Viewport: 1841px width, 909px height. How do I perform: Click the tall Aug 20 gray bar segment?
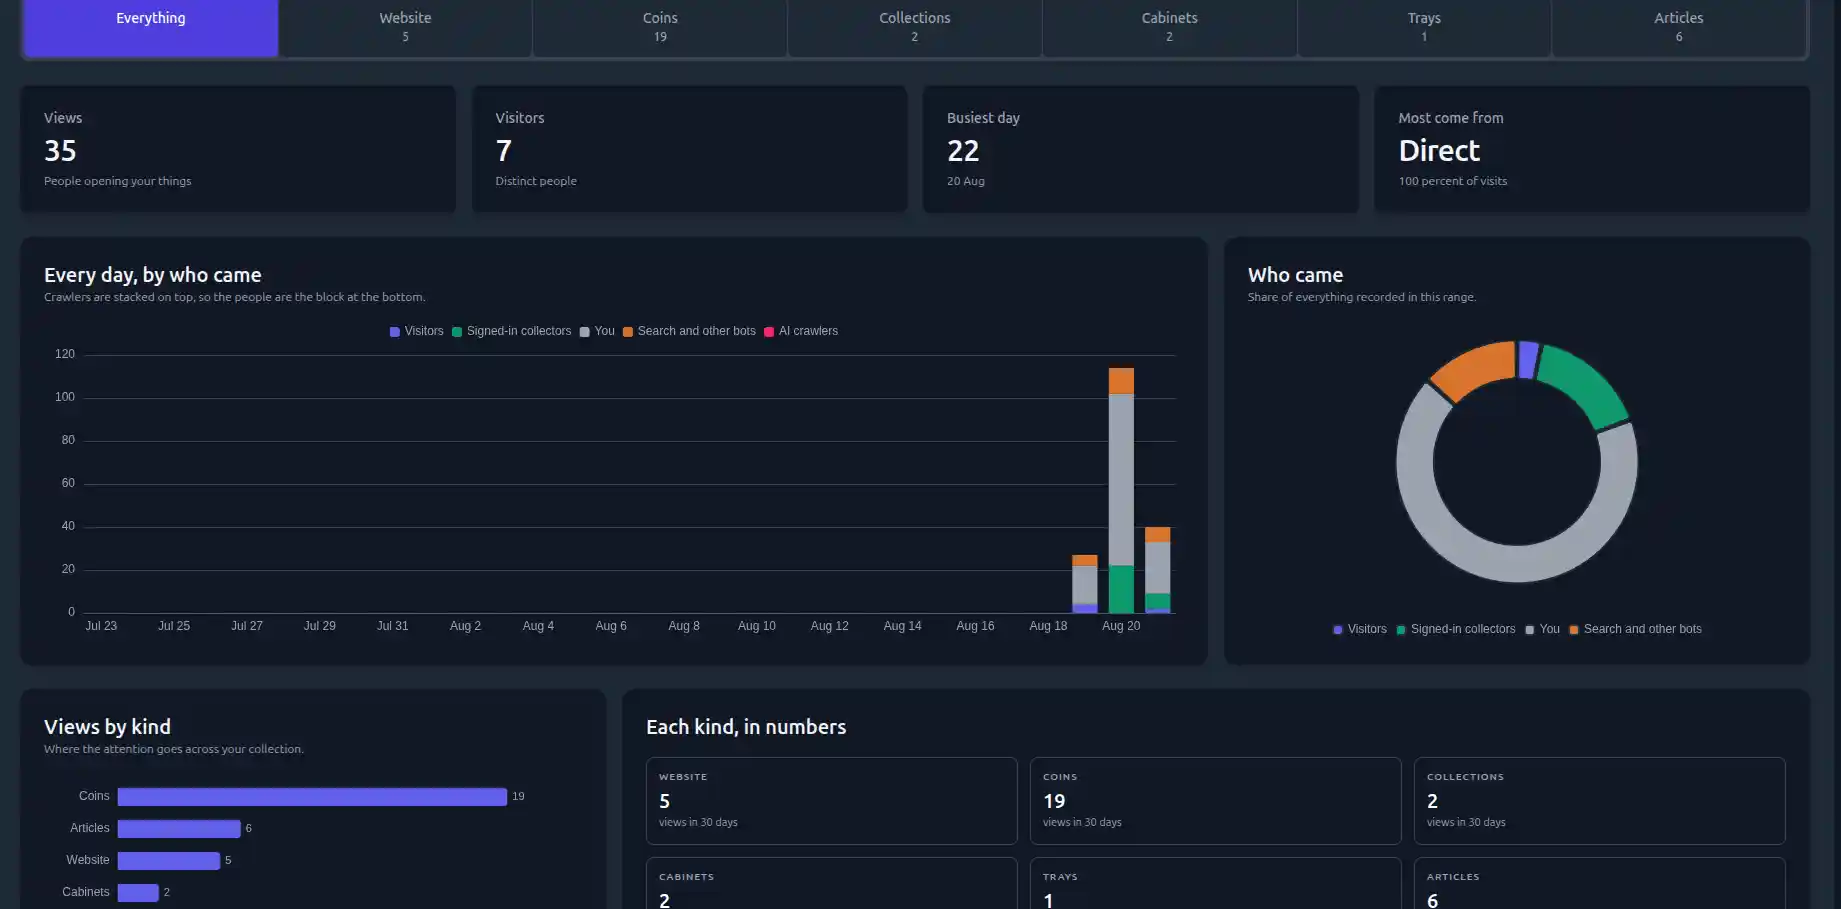[1121, 480]
